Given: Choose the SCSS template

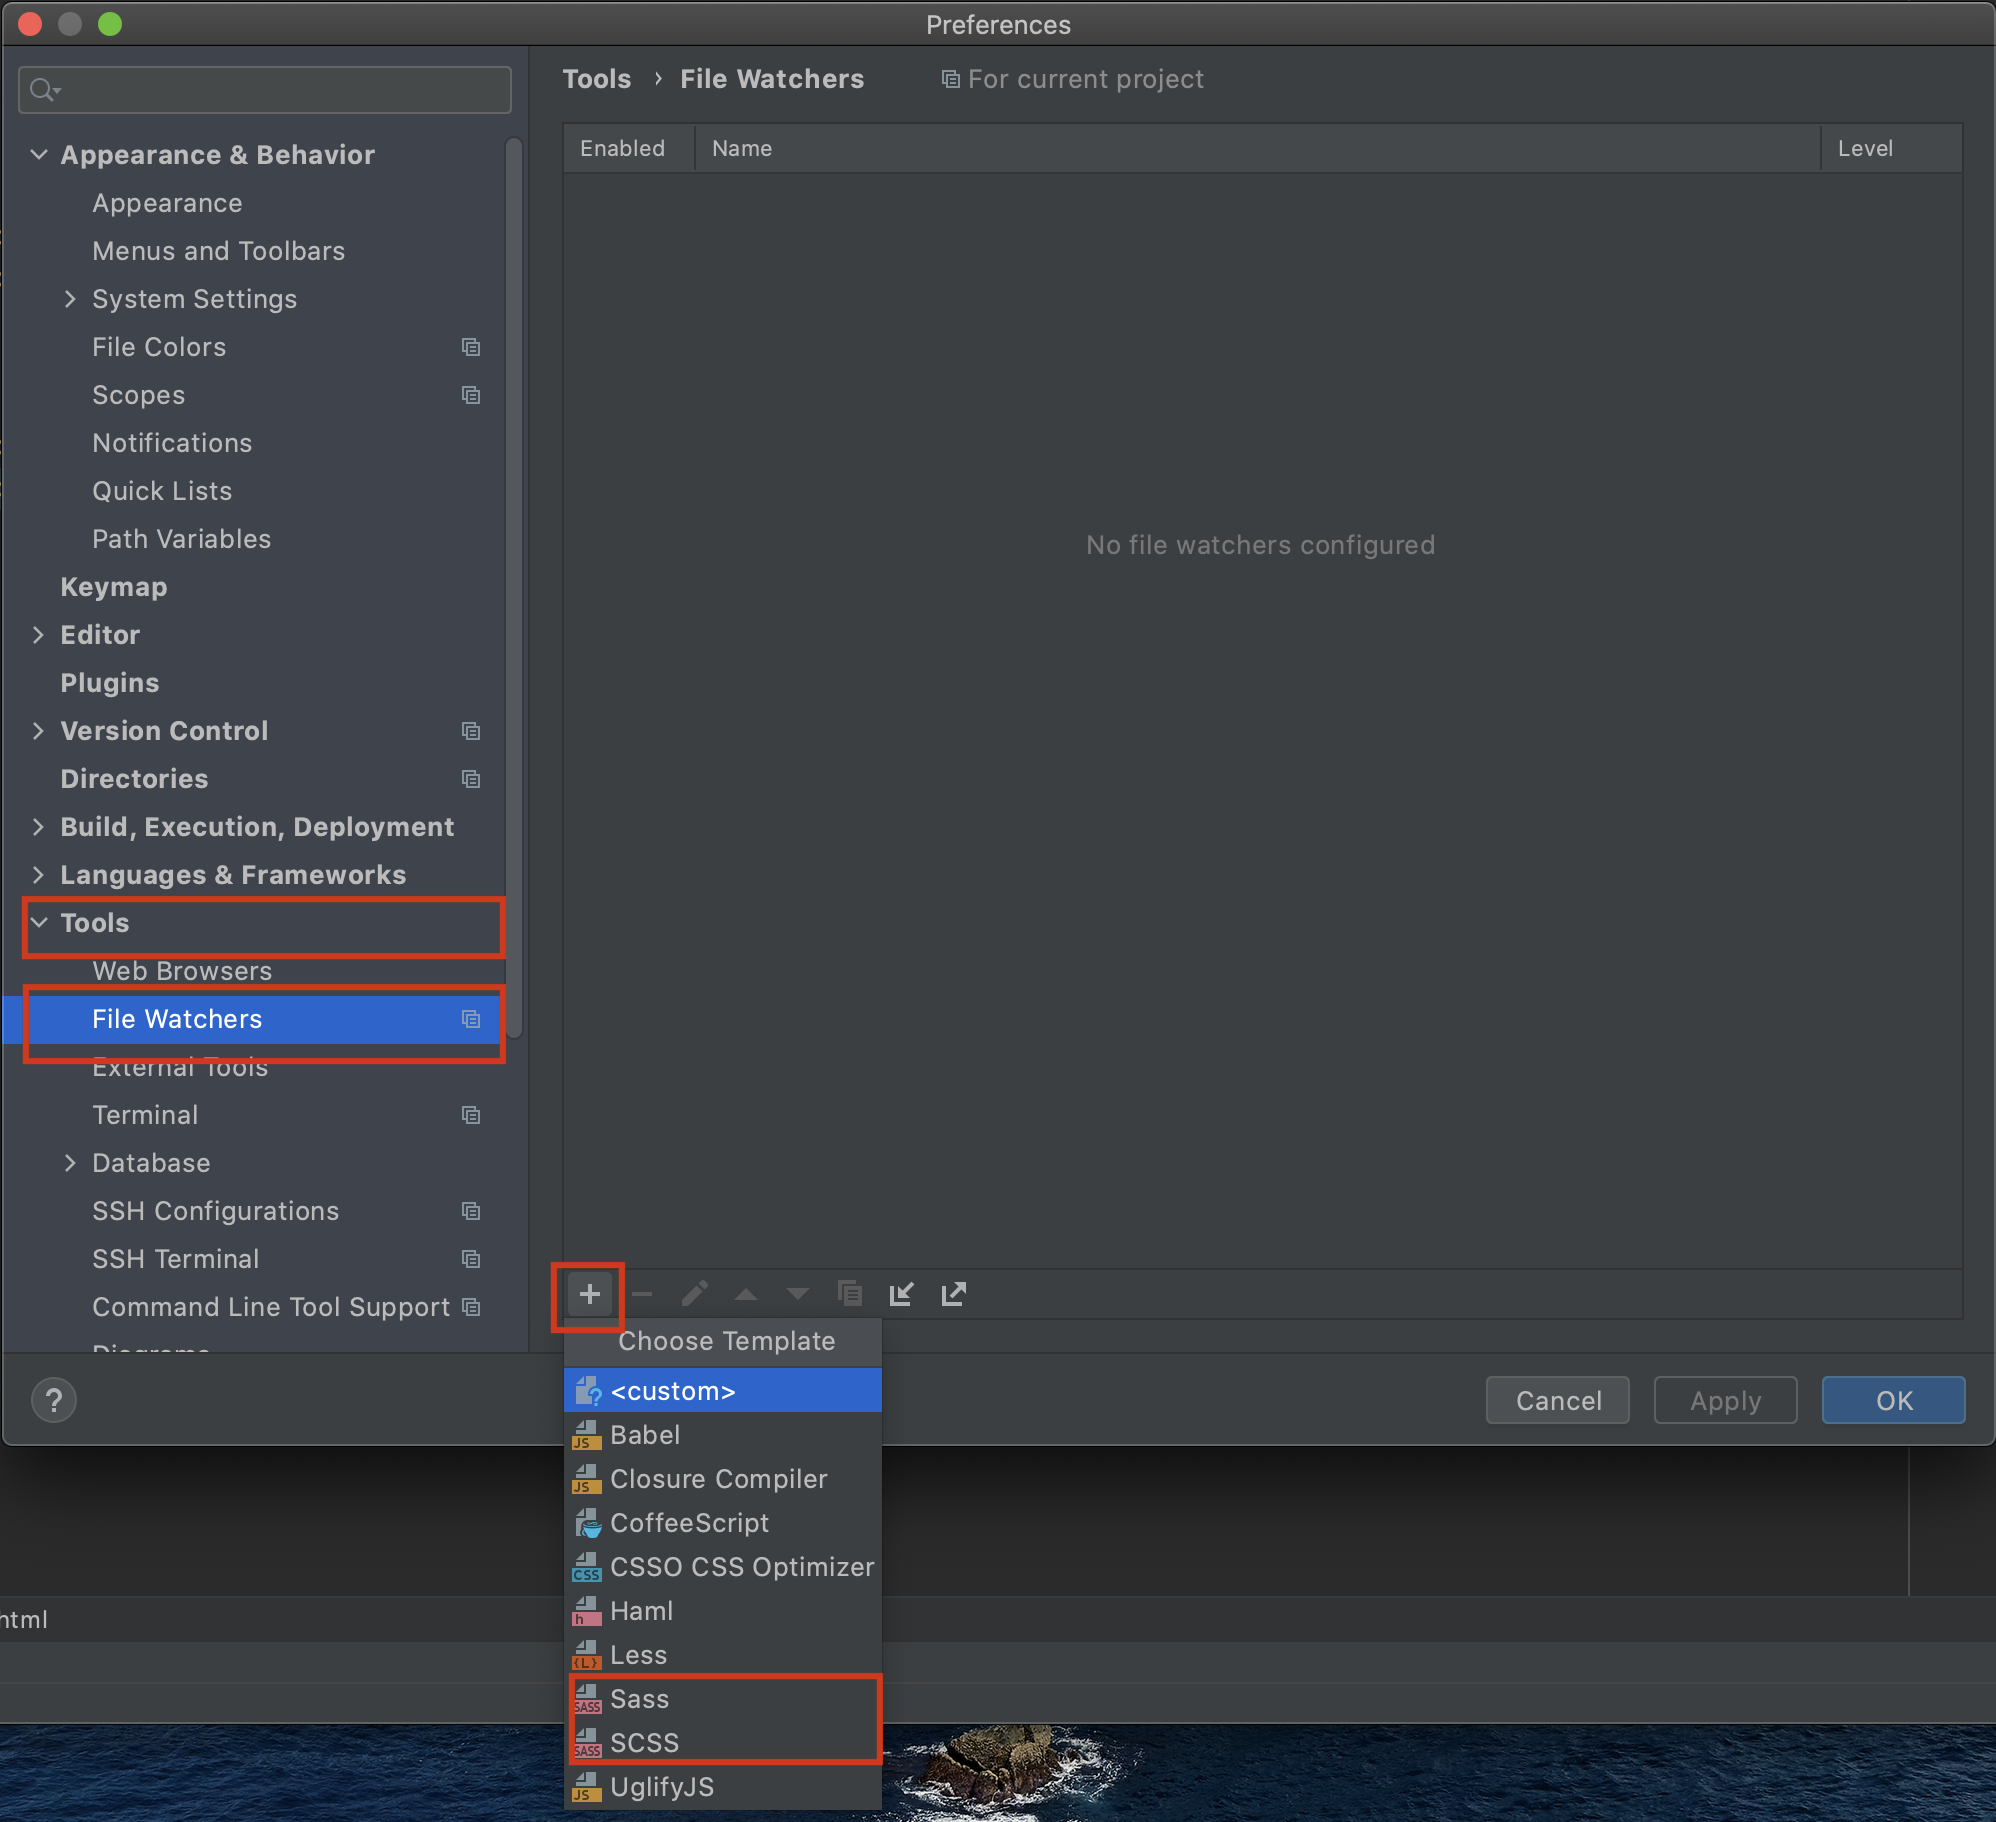Looking at the screenshot, I should [x=644, y=1743].
